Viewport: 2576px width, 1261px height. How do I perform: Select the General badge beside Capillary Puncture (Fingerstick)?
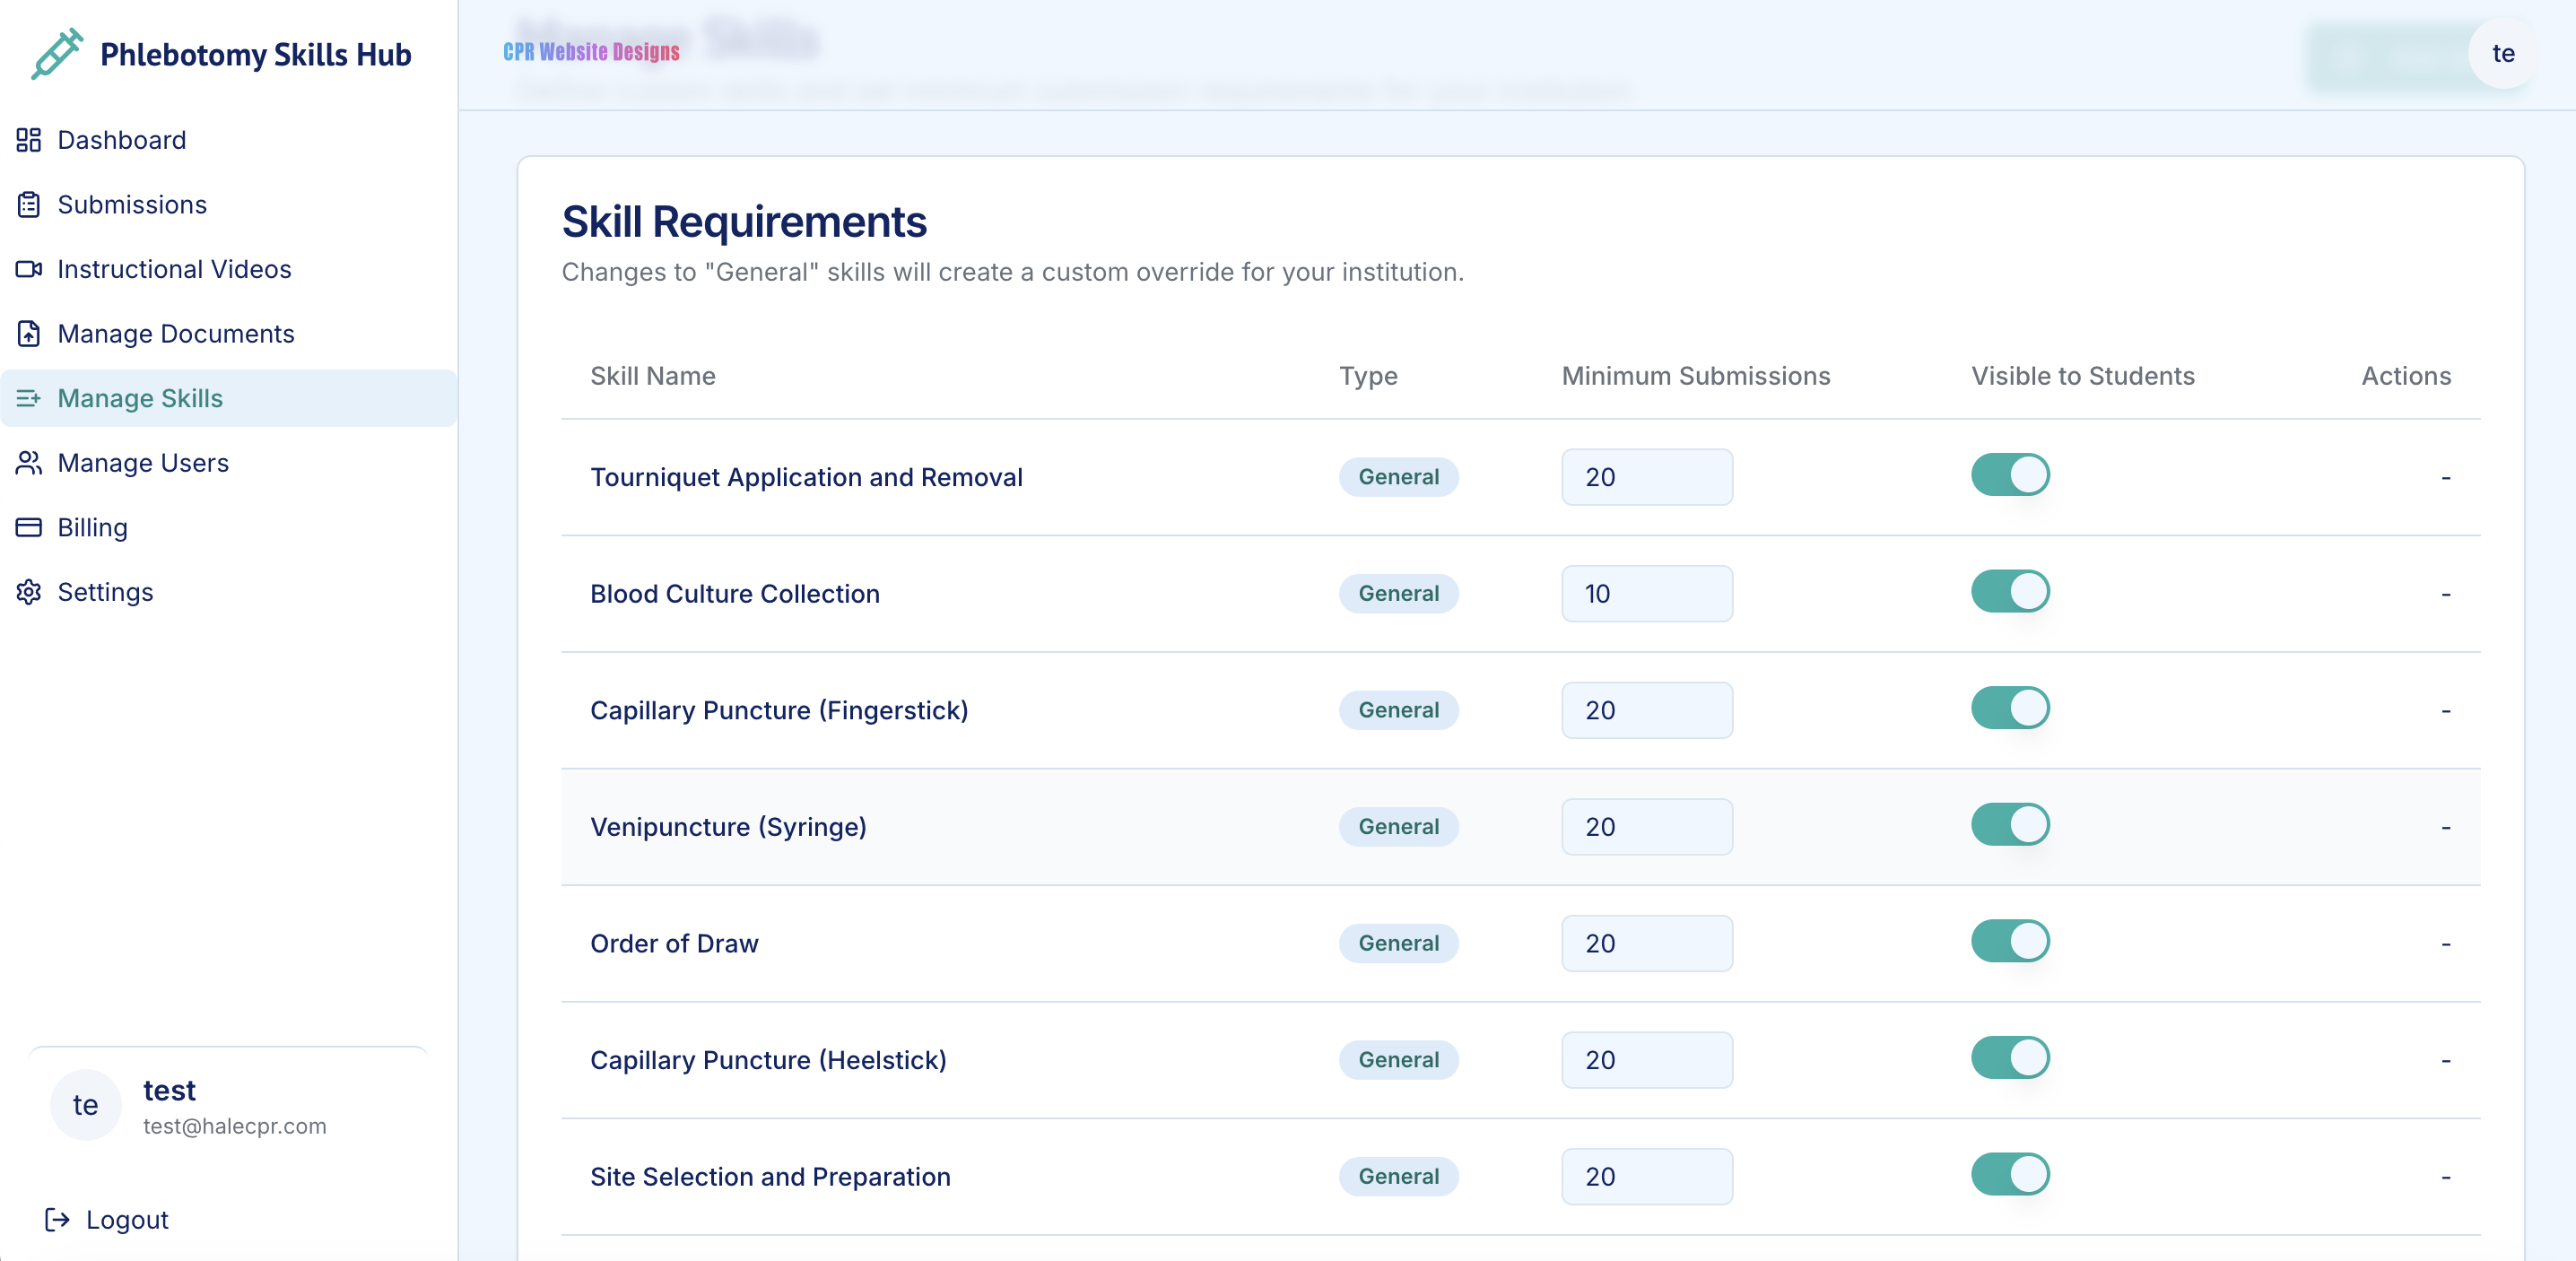[x=1398, y=710]
